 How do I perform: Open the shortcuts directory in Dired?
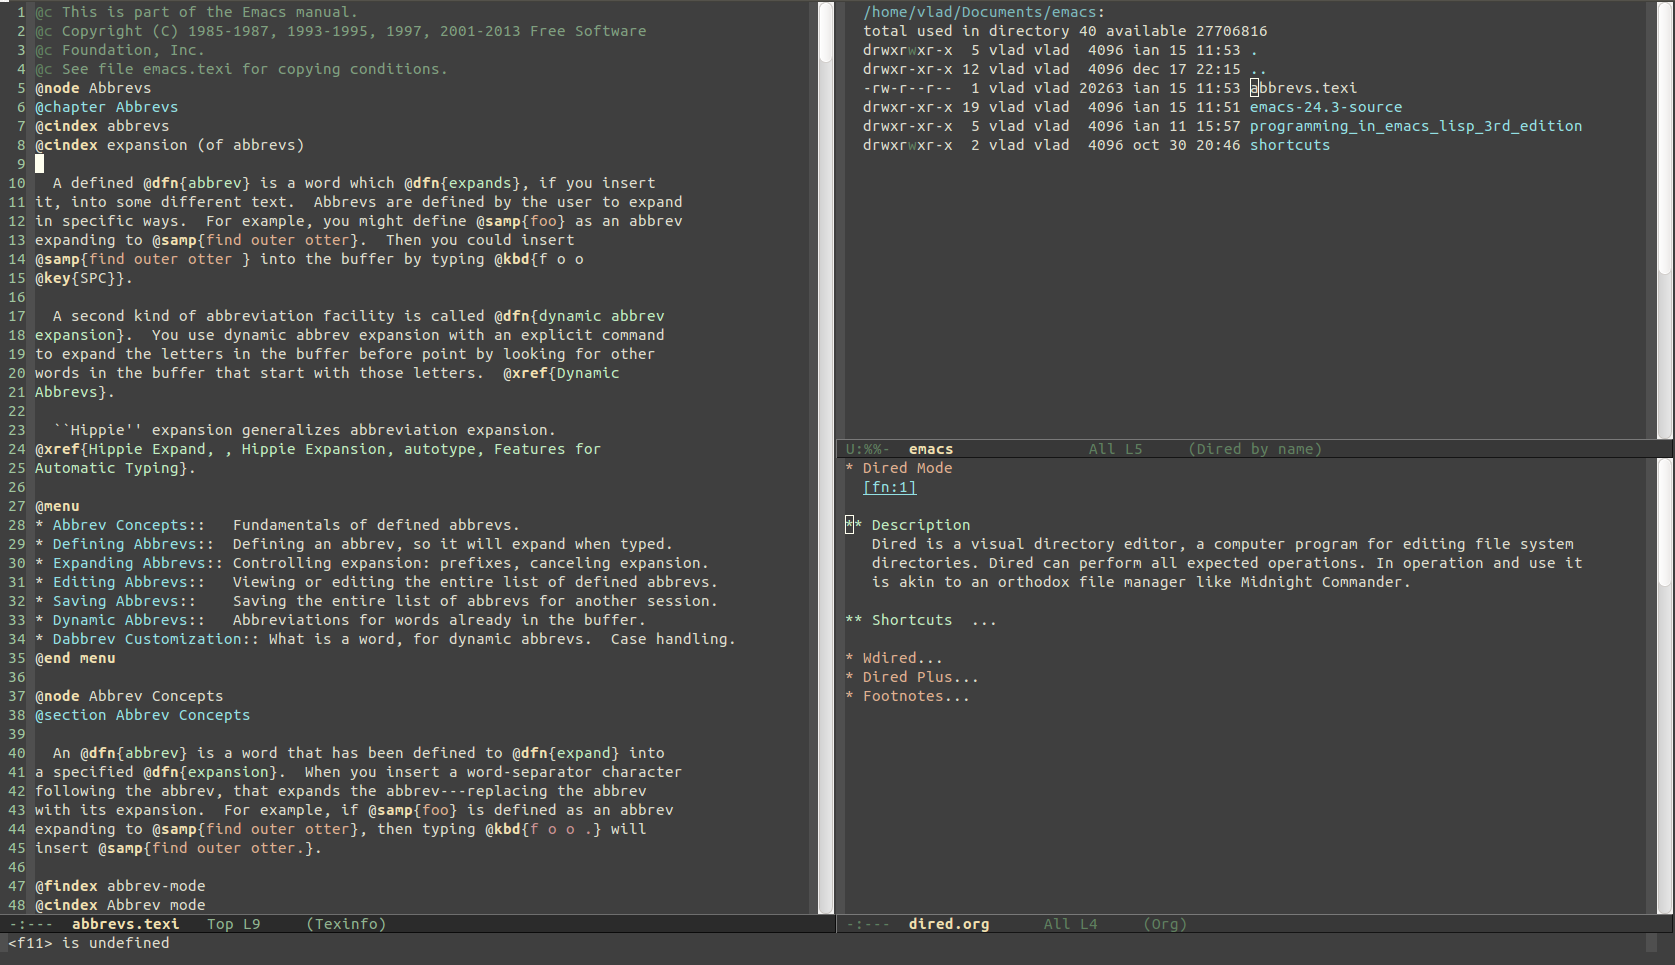coord(1290,145)
